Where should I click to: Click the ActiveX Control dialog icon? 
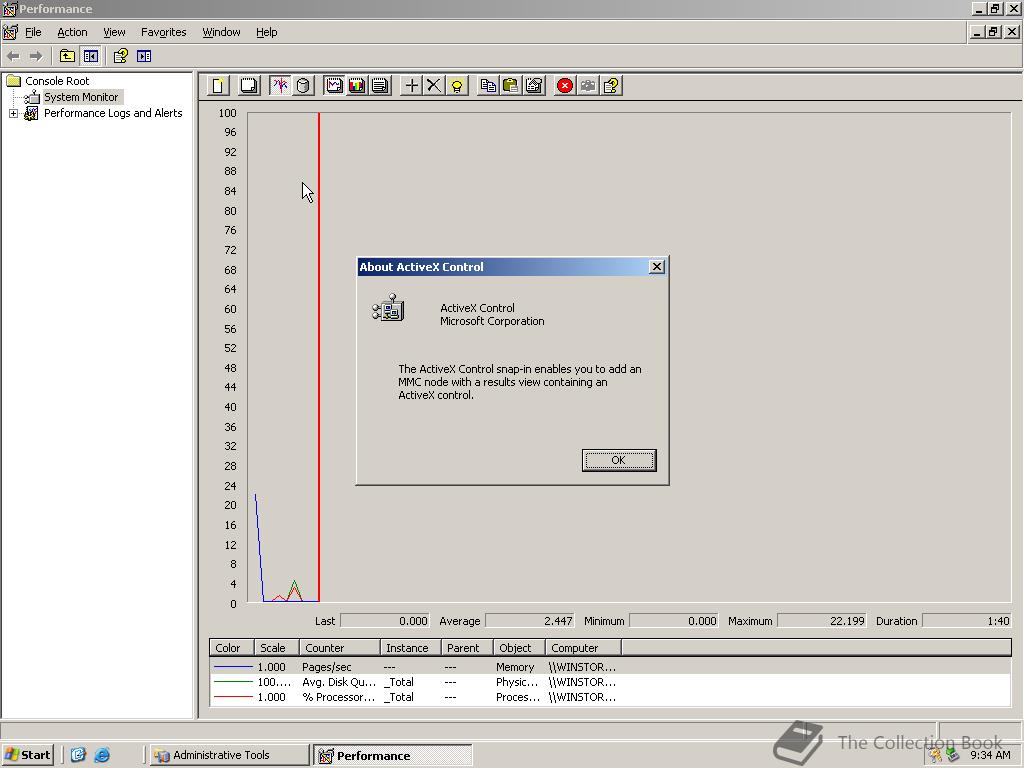click(x=389, y=308)
